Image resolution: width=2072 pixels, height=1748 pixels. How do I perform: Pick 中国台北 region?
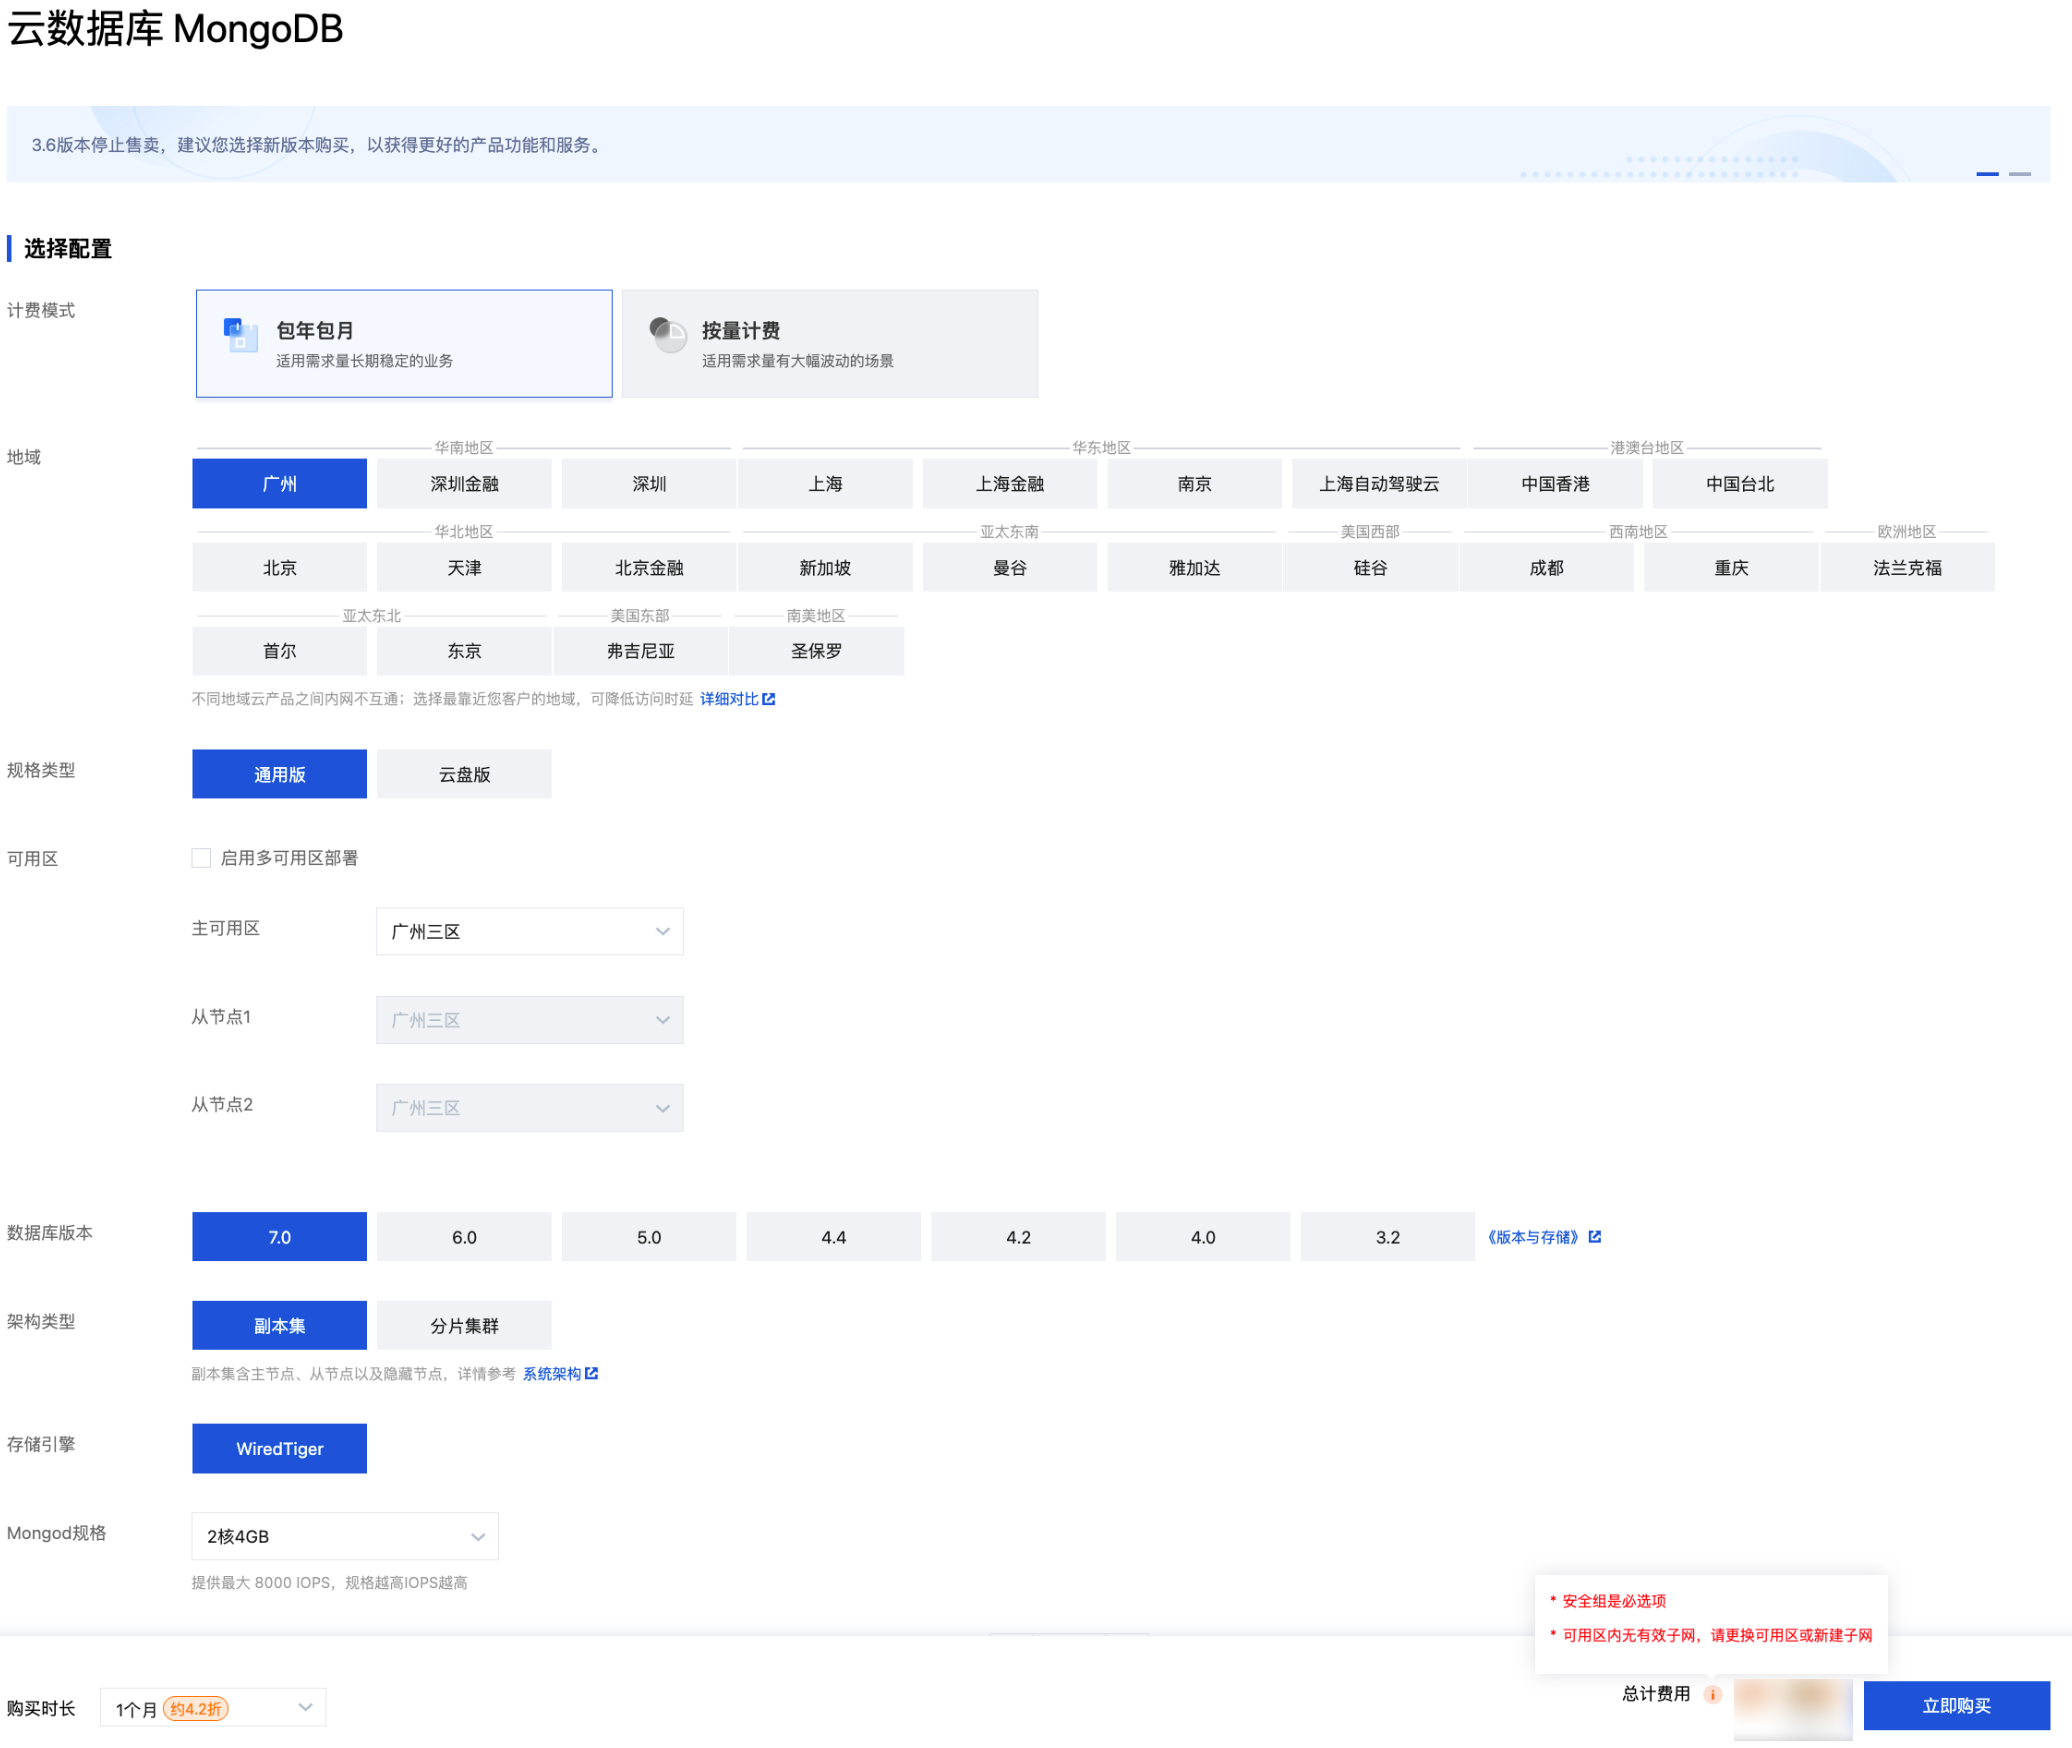[x=1740, y=484]
